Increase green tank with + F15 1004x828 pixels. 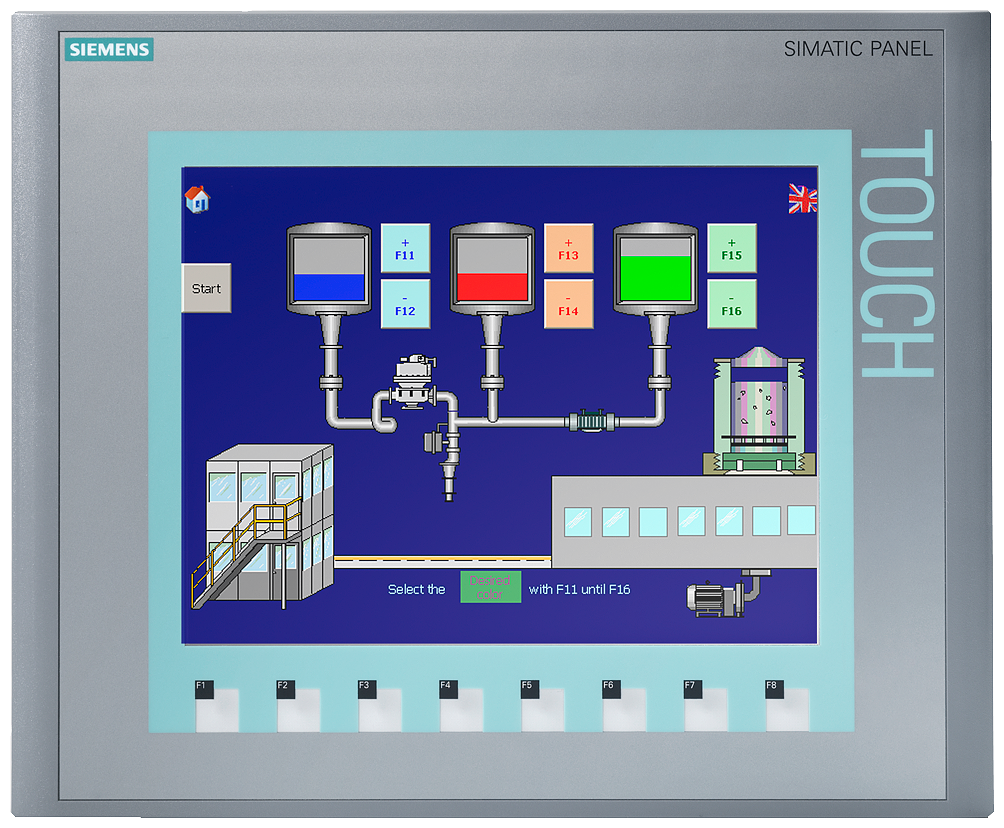coord(732,249)
